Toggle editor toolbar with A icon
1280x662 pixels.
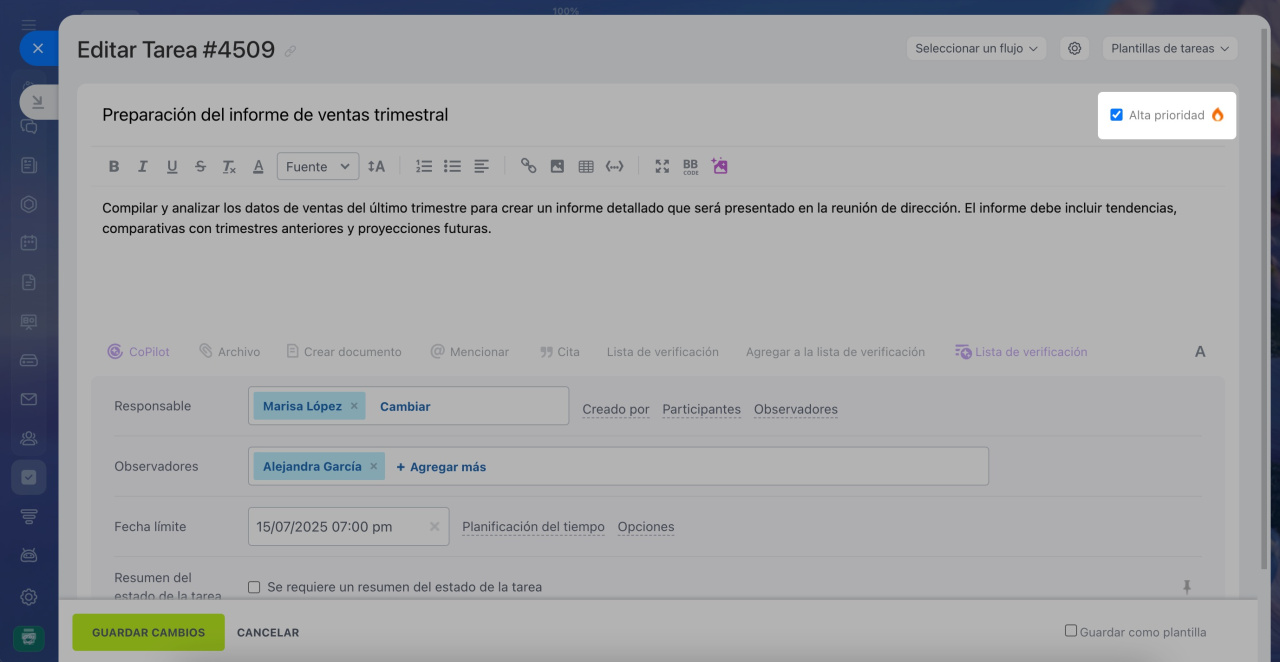[x=1200, y=352]
